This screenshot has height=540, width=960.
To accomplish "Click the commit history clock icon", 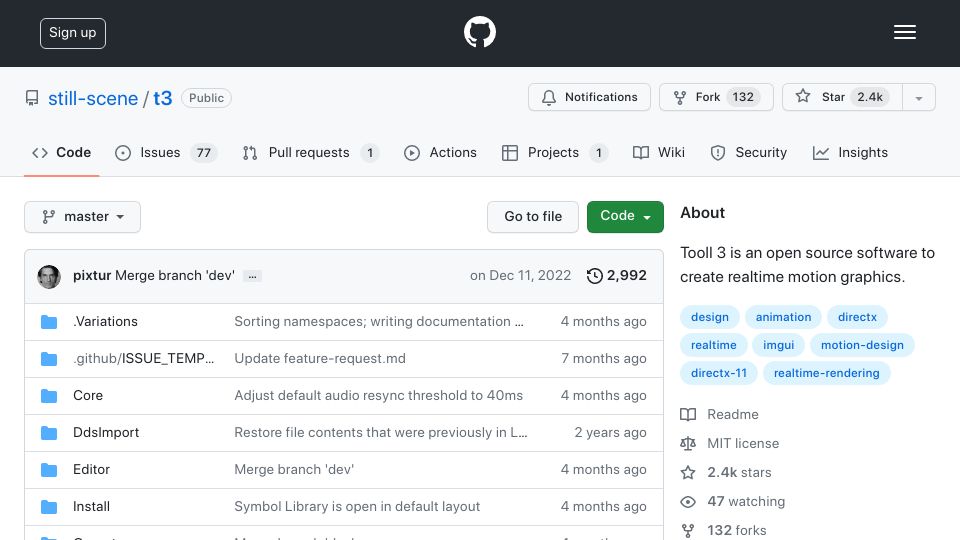I will (x=594, y=276).
